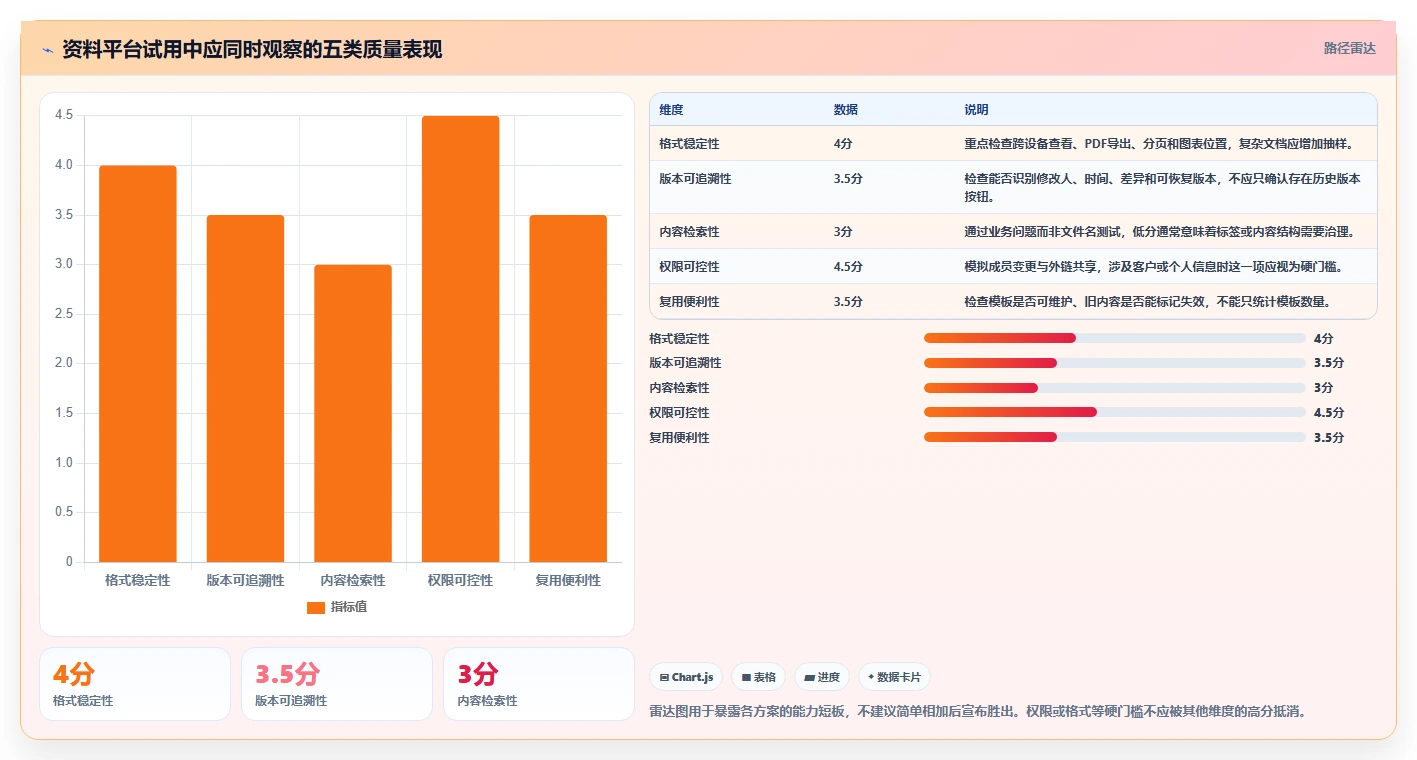Click the icon in the Chart.js chip

click(x=664, y=677)
